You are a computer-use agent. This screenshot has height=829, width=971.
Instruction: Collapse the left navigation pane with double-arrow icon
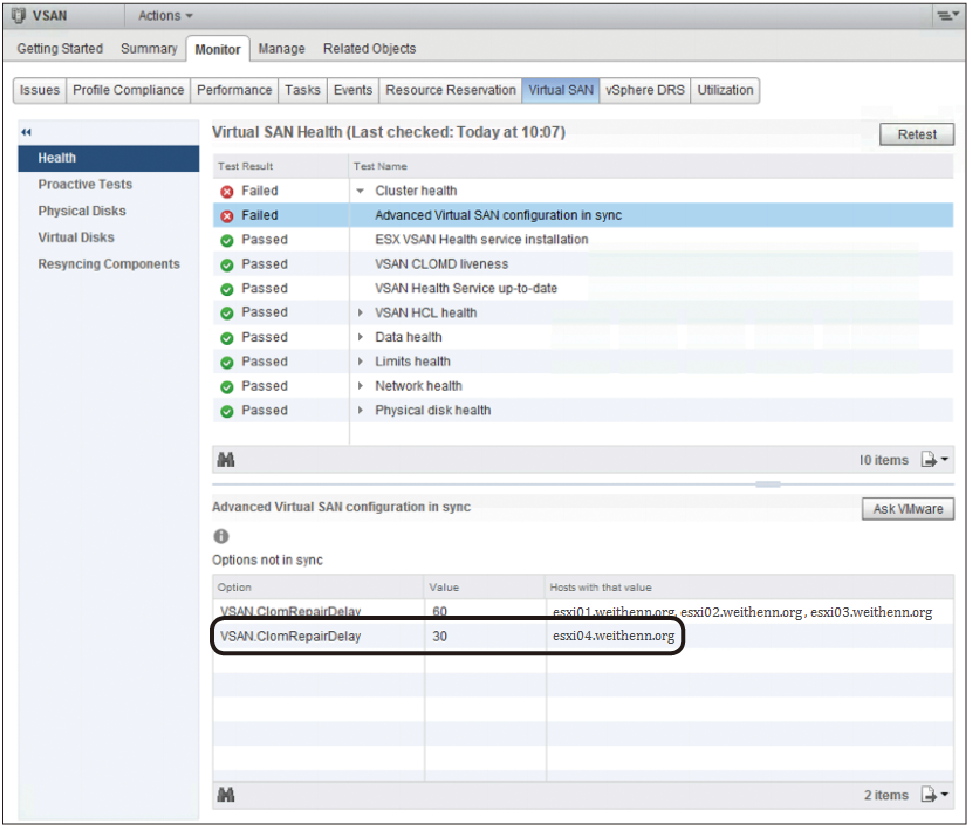[26, 132]
